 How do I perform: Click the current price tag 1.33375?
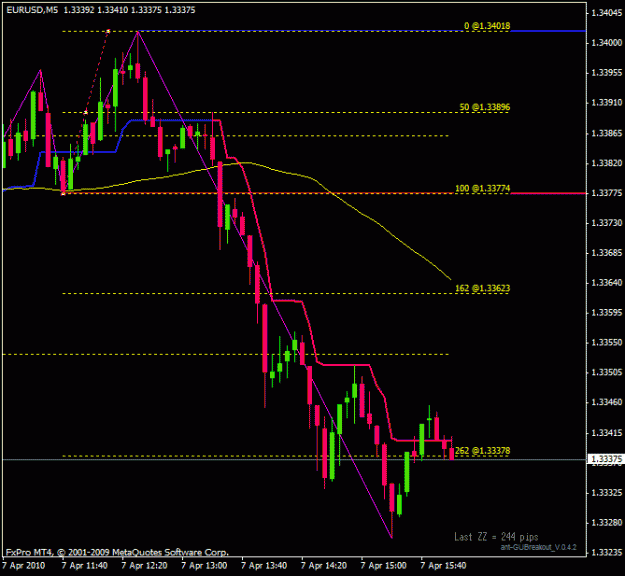[x=606, y=460]
